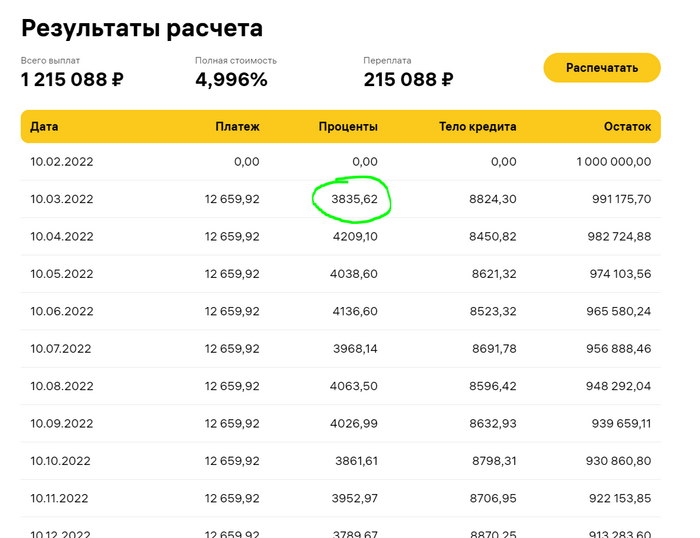Click the overpayment amount 215 088 ₽

408,80
